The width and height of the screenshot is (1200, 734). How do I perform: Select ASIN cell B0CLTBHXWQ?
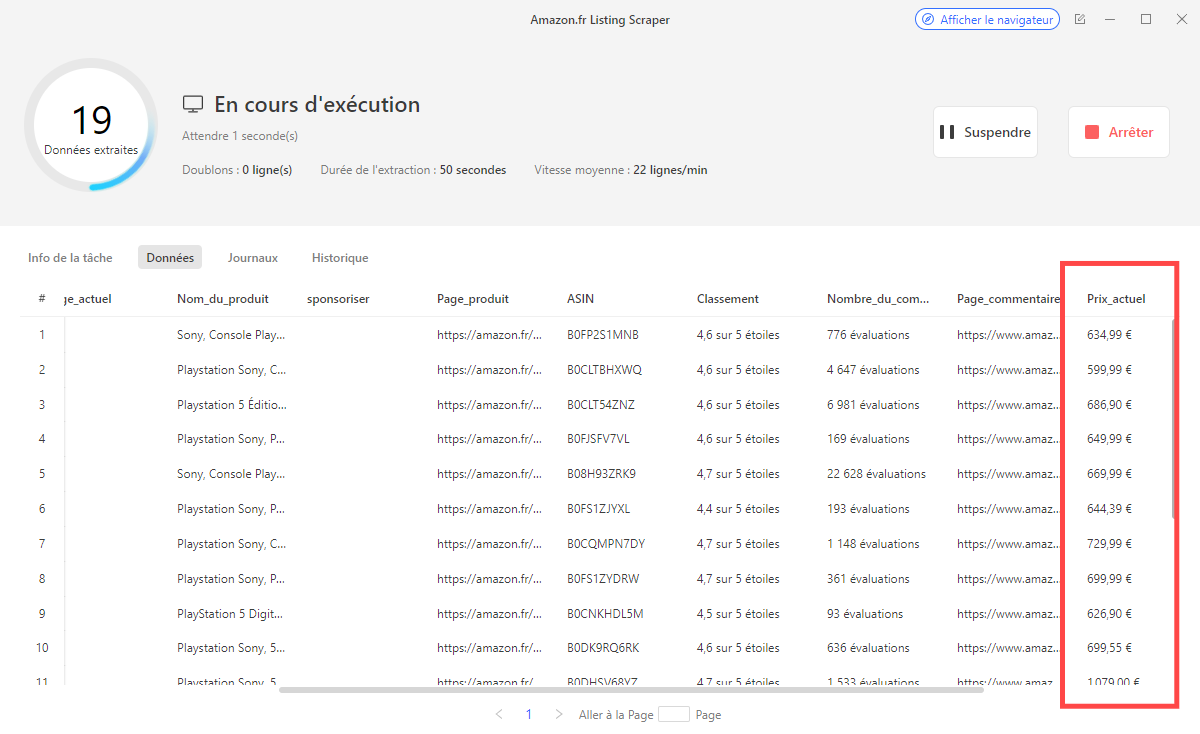[x=605, y=370]
